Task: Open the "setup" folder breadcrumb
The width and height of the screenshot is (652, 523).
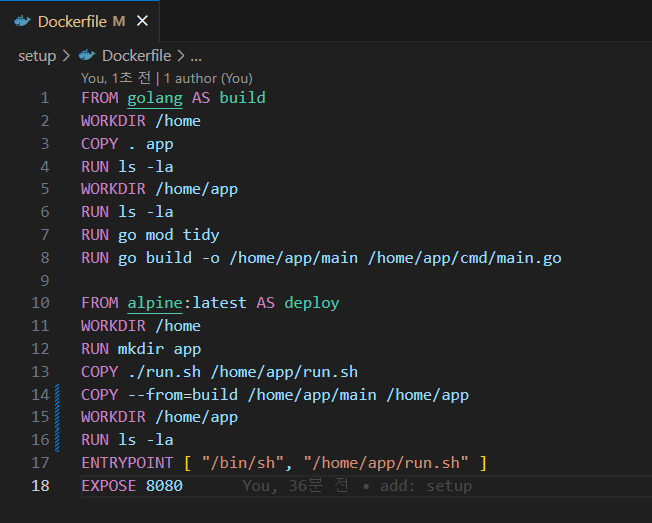Action: (37, 56)
